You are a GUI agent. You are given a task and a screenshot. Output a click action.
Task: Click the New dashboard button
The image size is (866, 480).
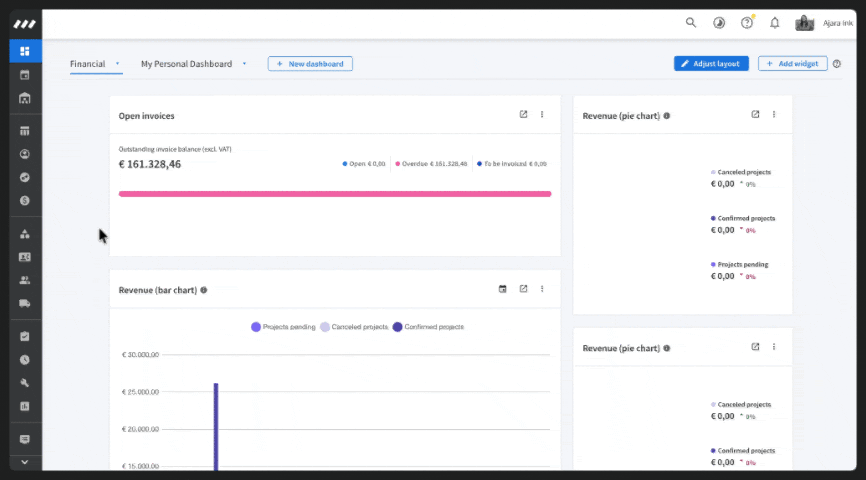point(310,64)
